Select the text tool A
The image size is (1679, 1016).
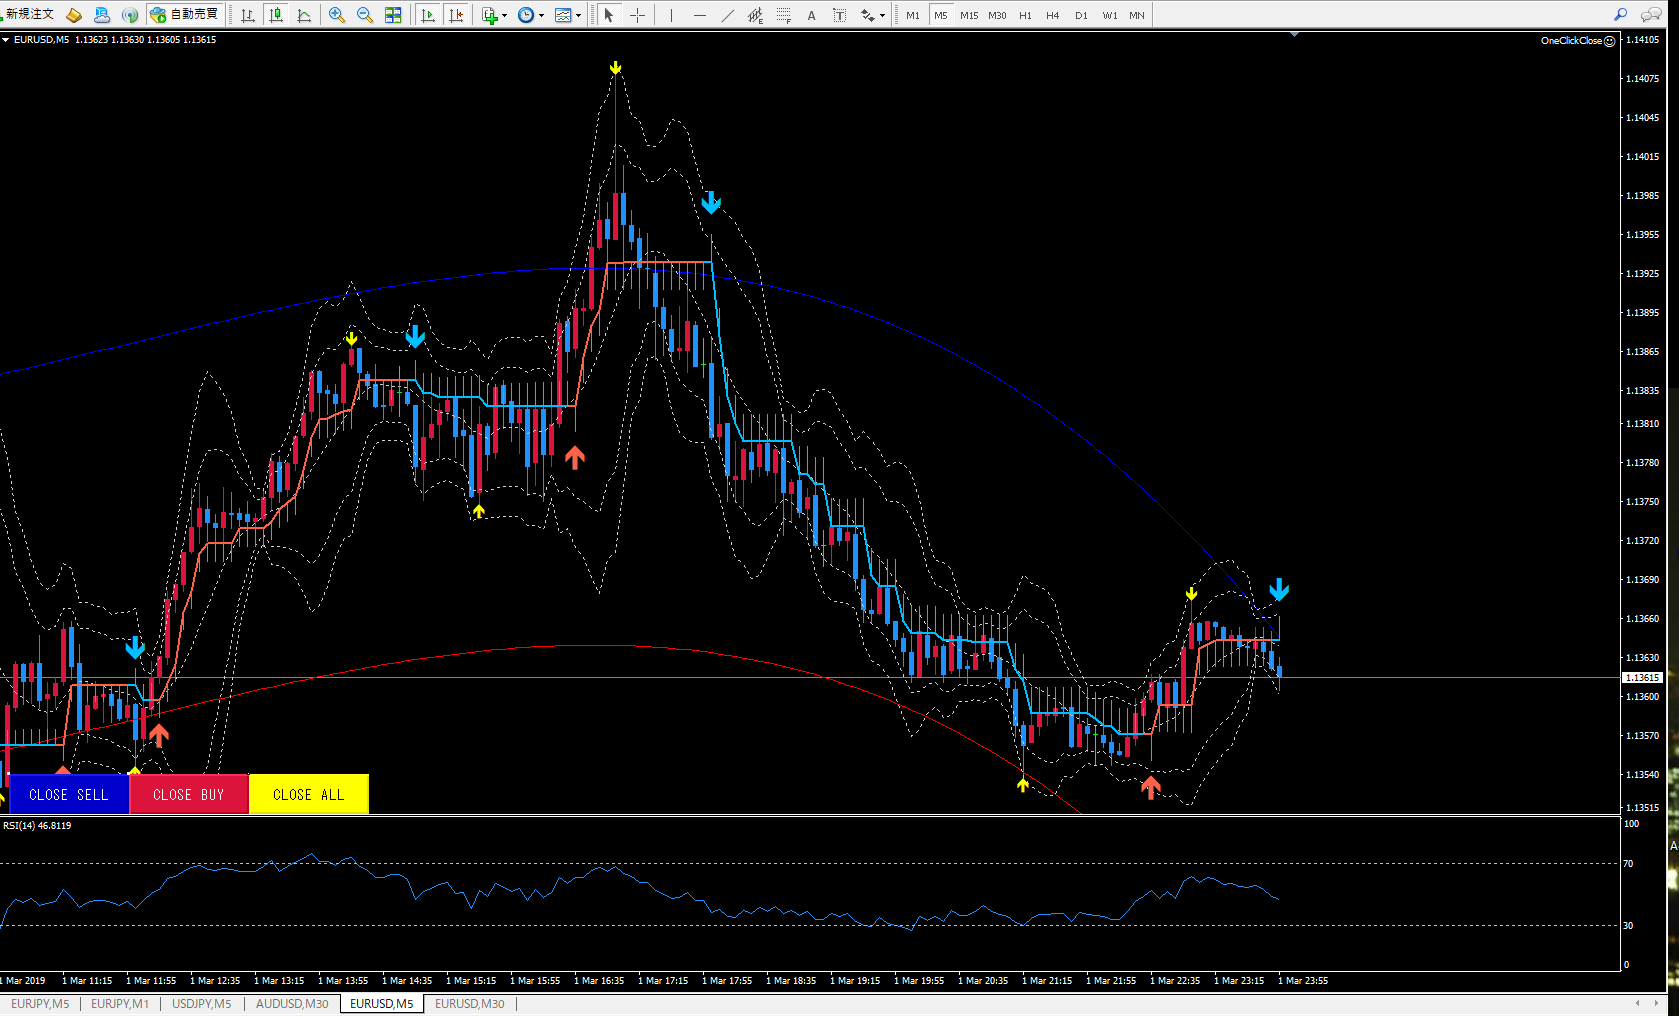tap(811, 15)
